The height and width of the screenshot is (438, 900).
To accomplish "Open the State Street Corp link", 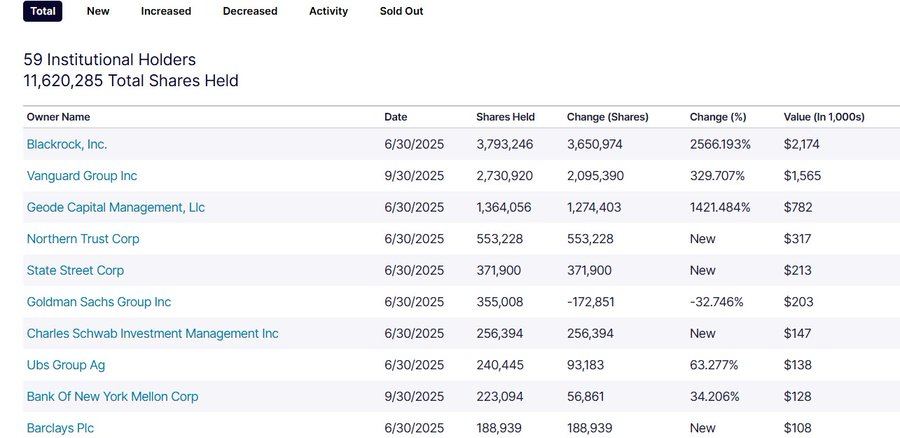I will pos(75,270).
